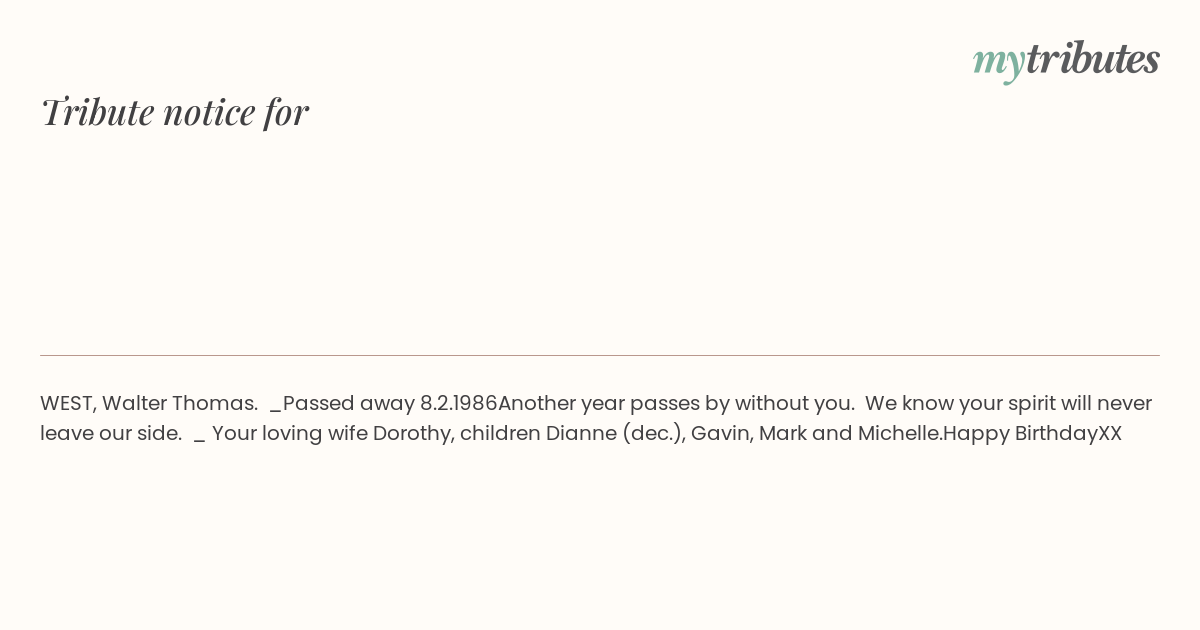Select the "Tribute notice for" heading
The height and width of the screenshot is (630, 1200).
tap(175, 111)
